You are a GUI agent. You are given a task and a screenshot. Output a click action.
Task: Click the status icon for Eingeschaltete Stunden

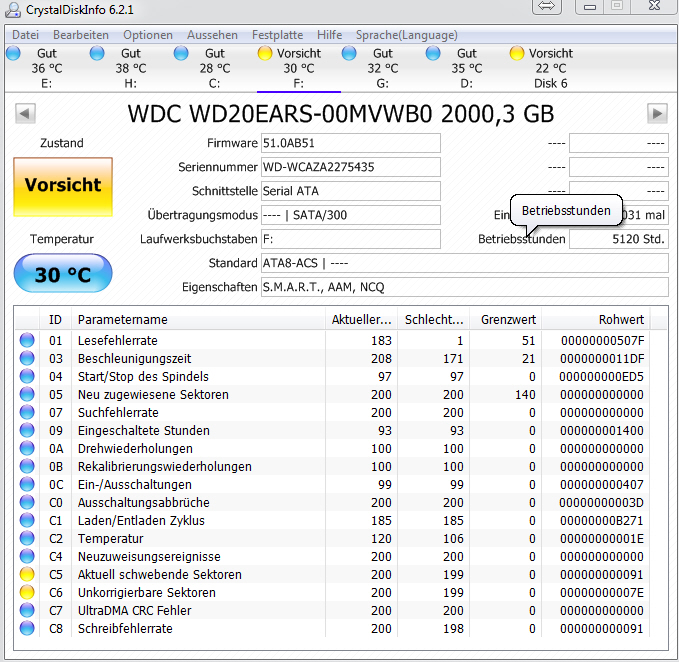point(27,430)
